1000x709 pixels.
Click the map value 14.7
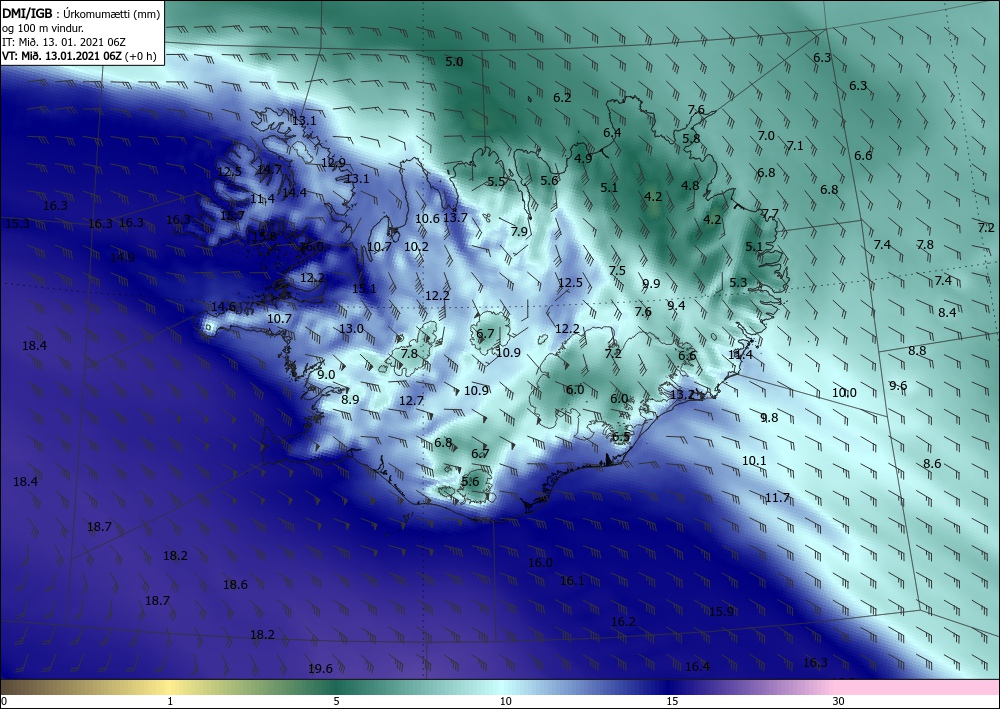[269, 169]
